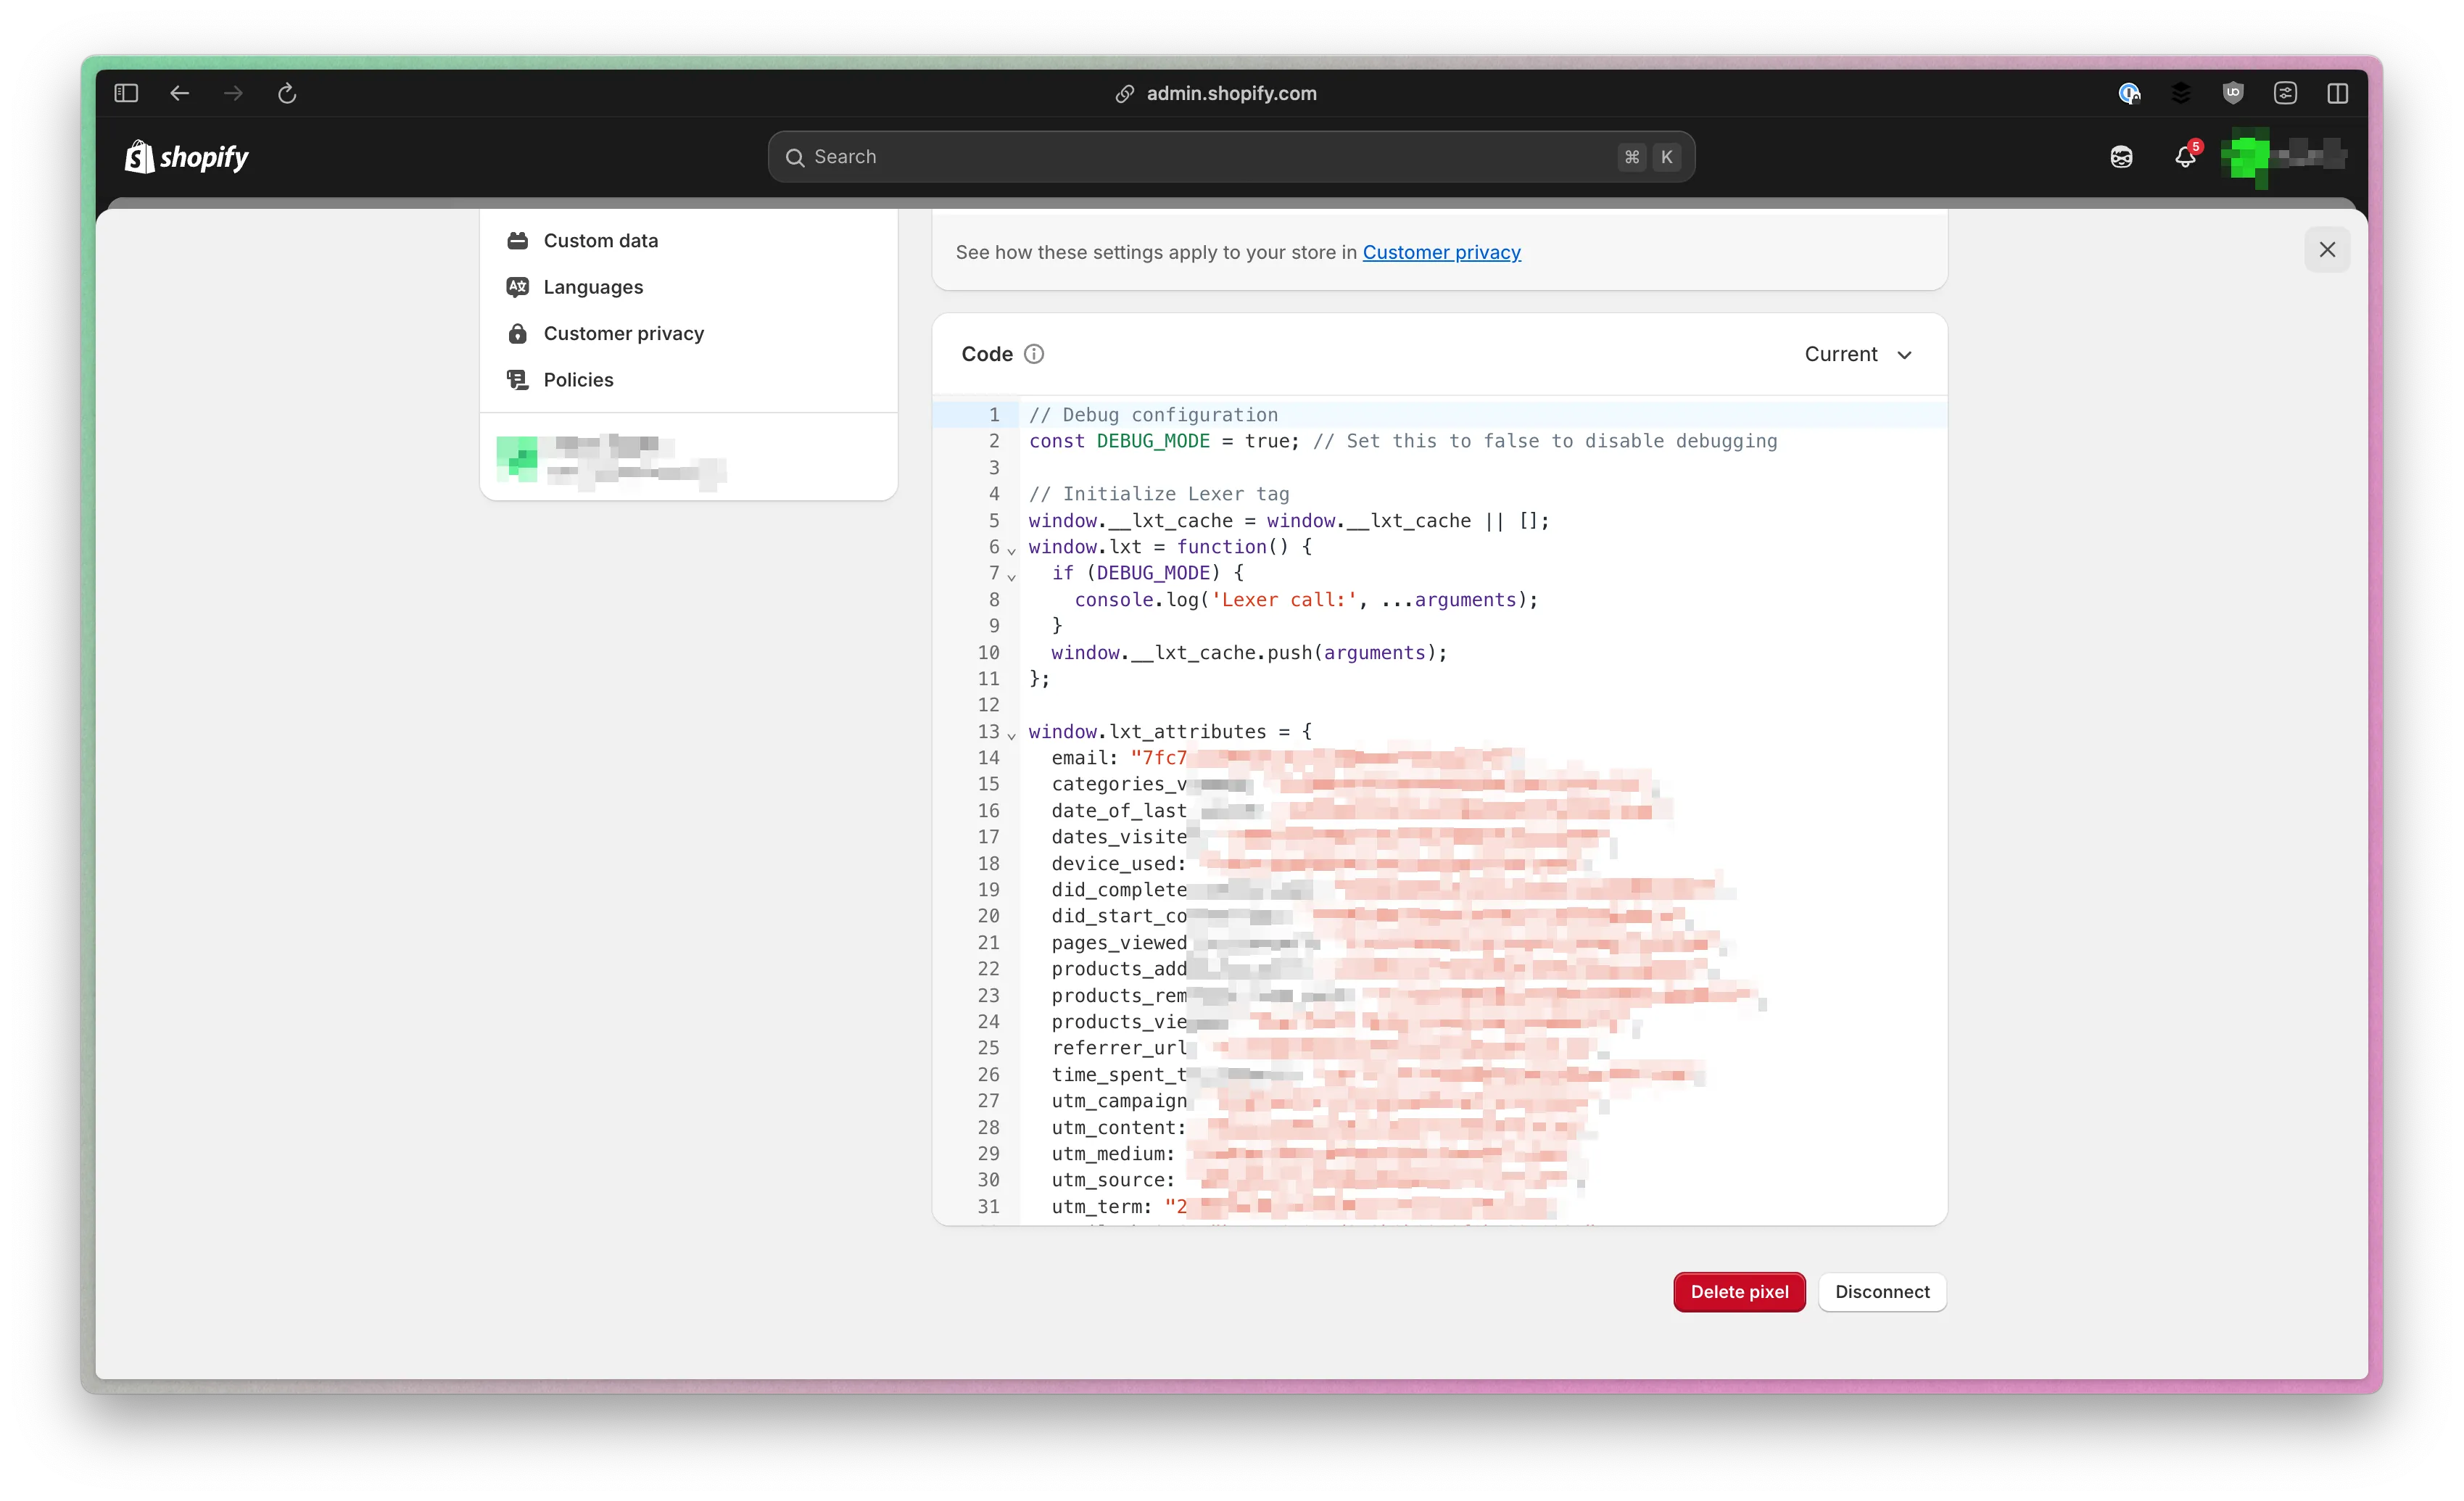
Task: Toggle the browser sidebar panel icon
Action: pyautogui.click(x=126, y=93)
